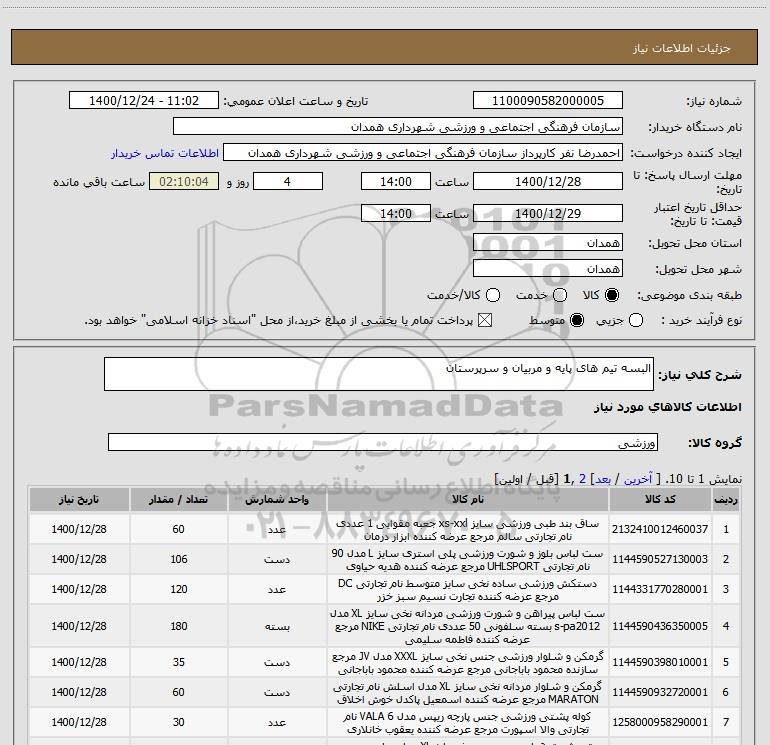This screenshot has width=770, height=745.
Task: Toggle the اسناد خزانه اسلامی payment checkbox
Action: click(x=485, y=320)
